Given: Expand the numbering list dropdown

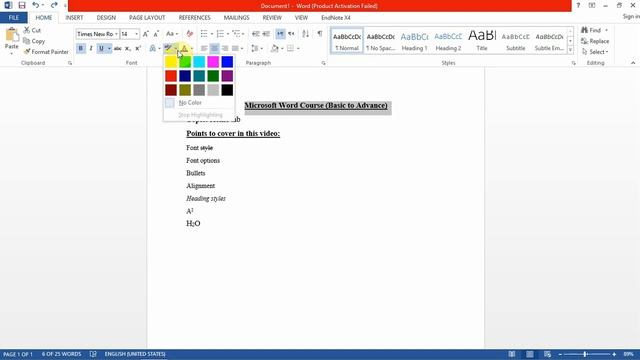Looking at the screenshot, I should coord(228,34).
